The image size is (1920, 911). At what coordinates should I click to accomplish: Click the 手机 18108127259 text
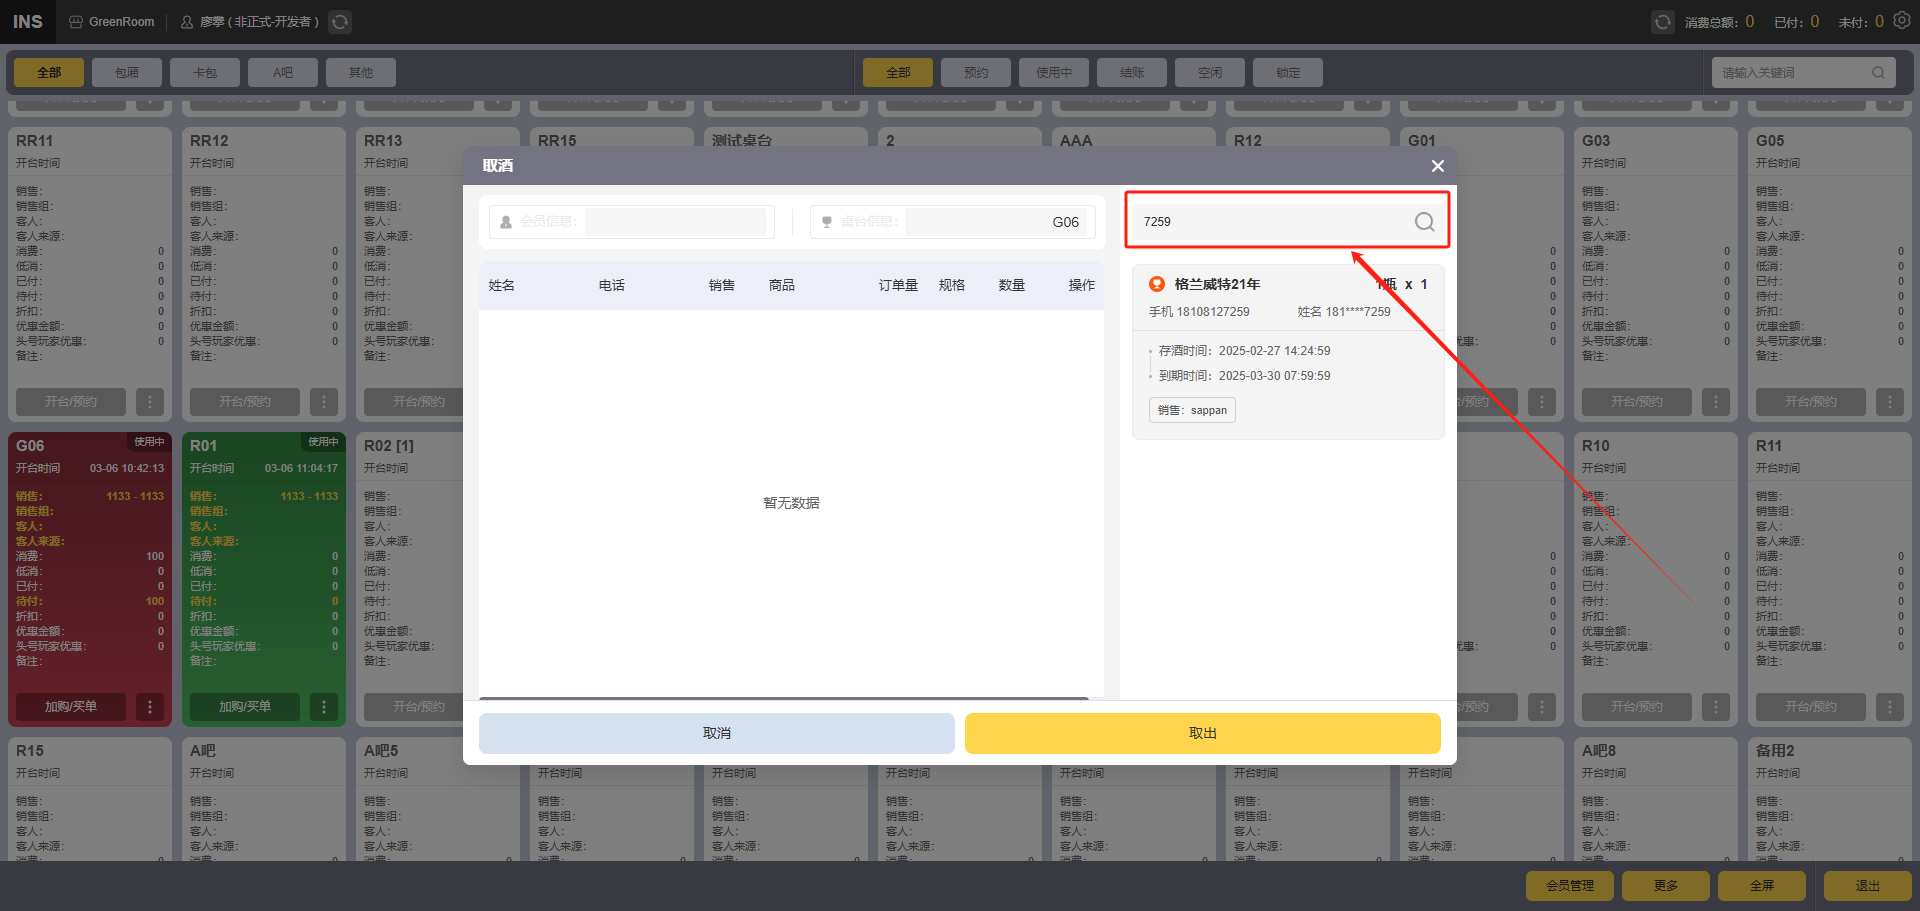pyautogui.click(x=1199, y=312)
